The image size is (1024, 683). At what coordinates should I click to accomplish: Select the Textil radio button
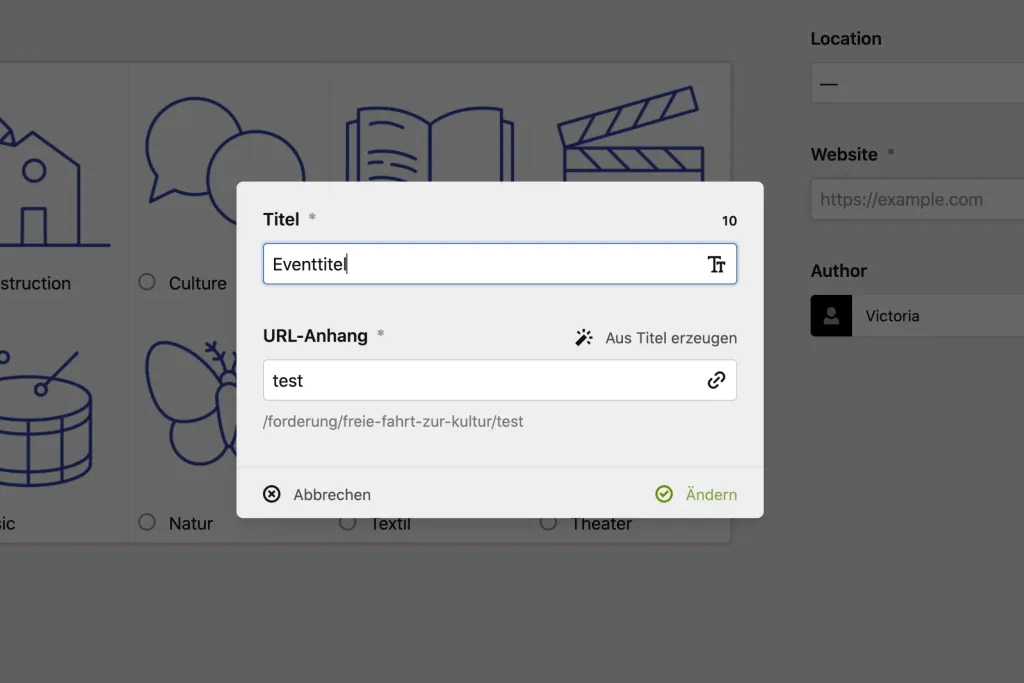click(x=347, y=523)
